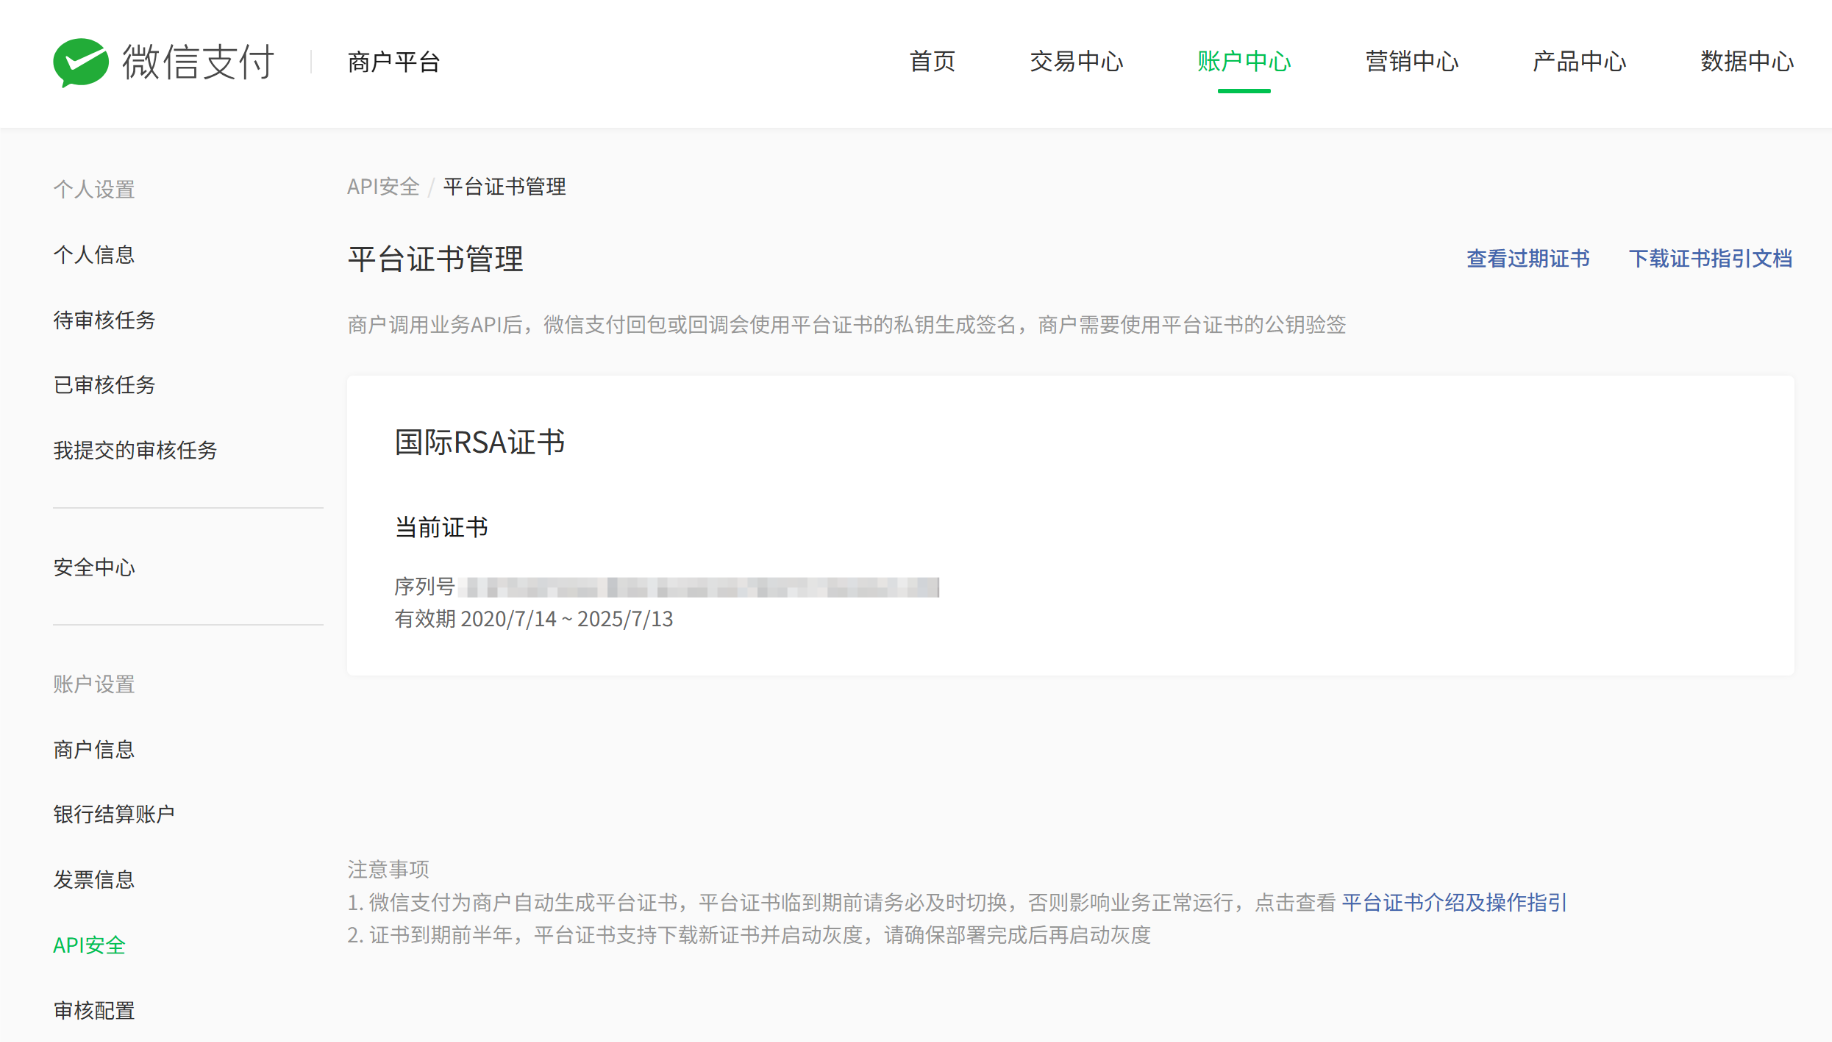Screen dimensions: 1832x1042
Task: Open 平台证书介绍及操作指引 link
Action: point(1454,903)
